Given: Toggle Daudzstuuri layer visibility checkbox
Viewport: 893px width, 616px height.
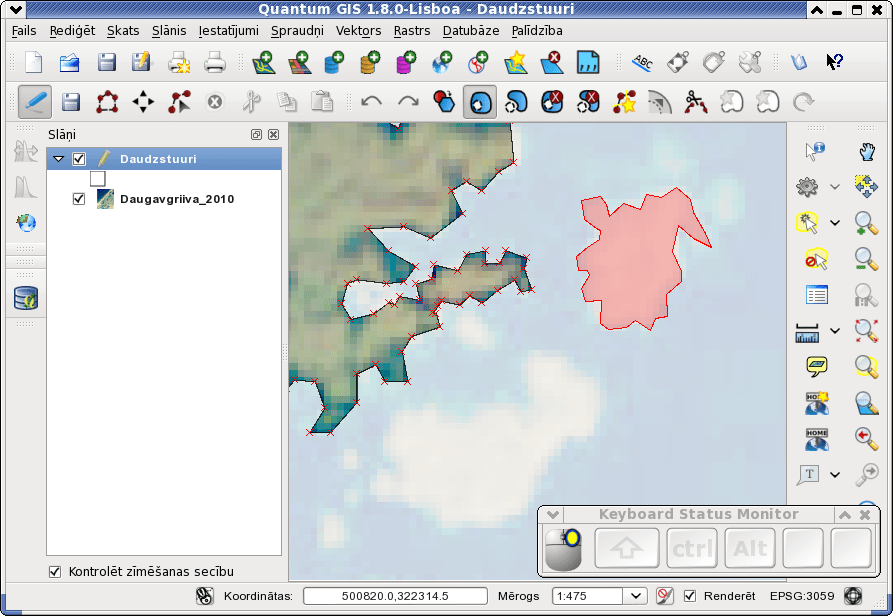Looking at the screenshot, I should [x=79, y=159].
